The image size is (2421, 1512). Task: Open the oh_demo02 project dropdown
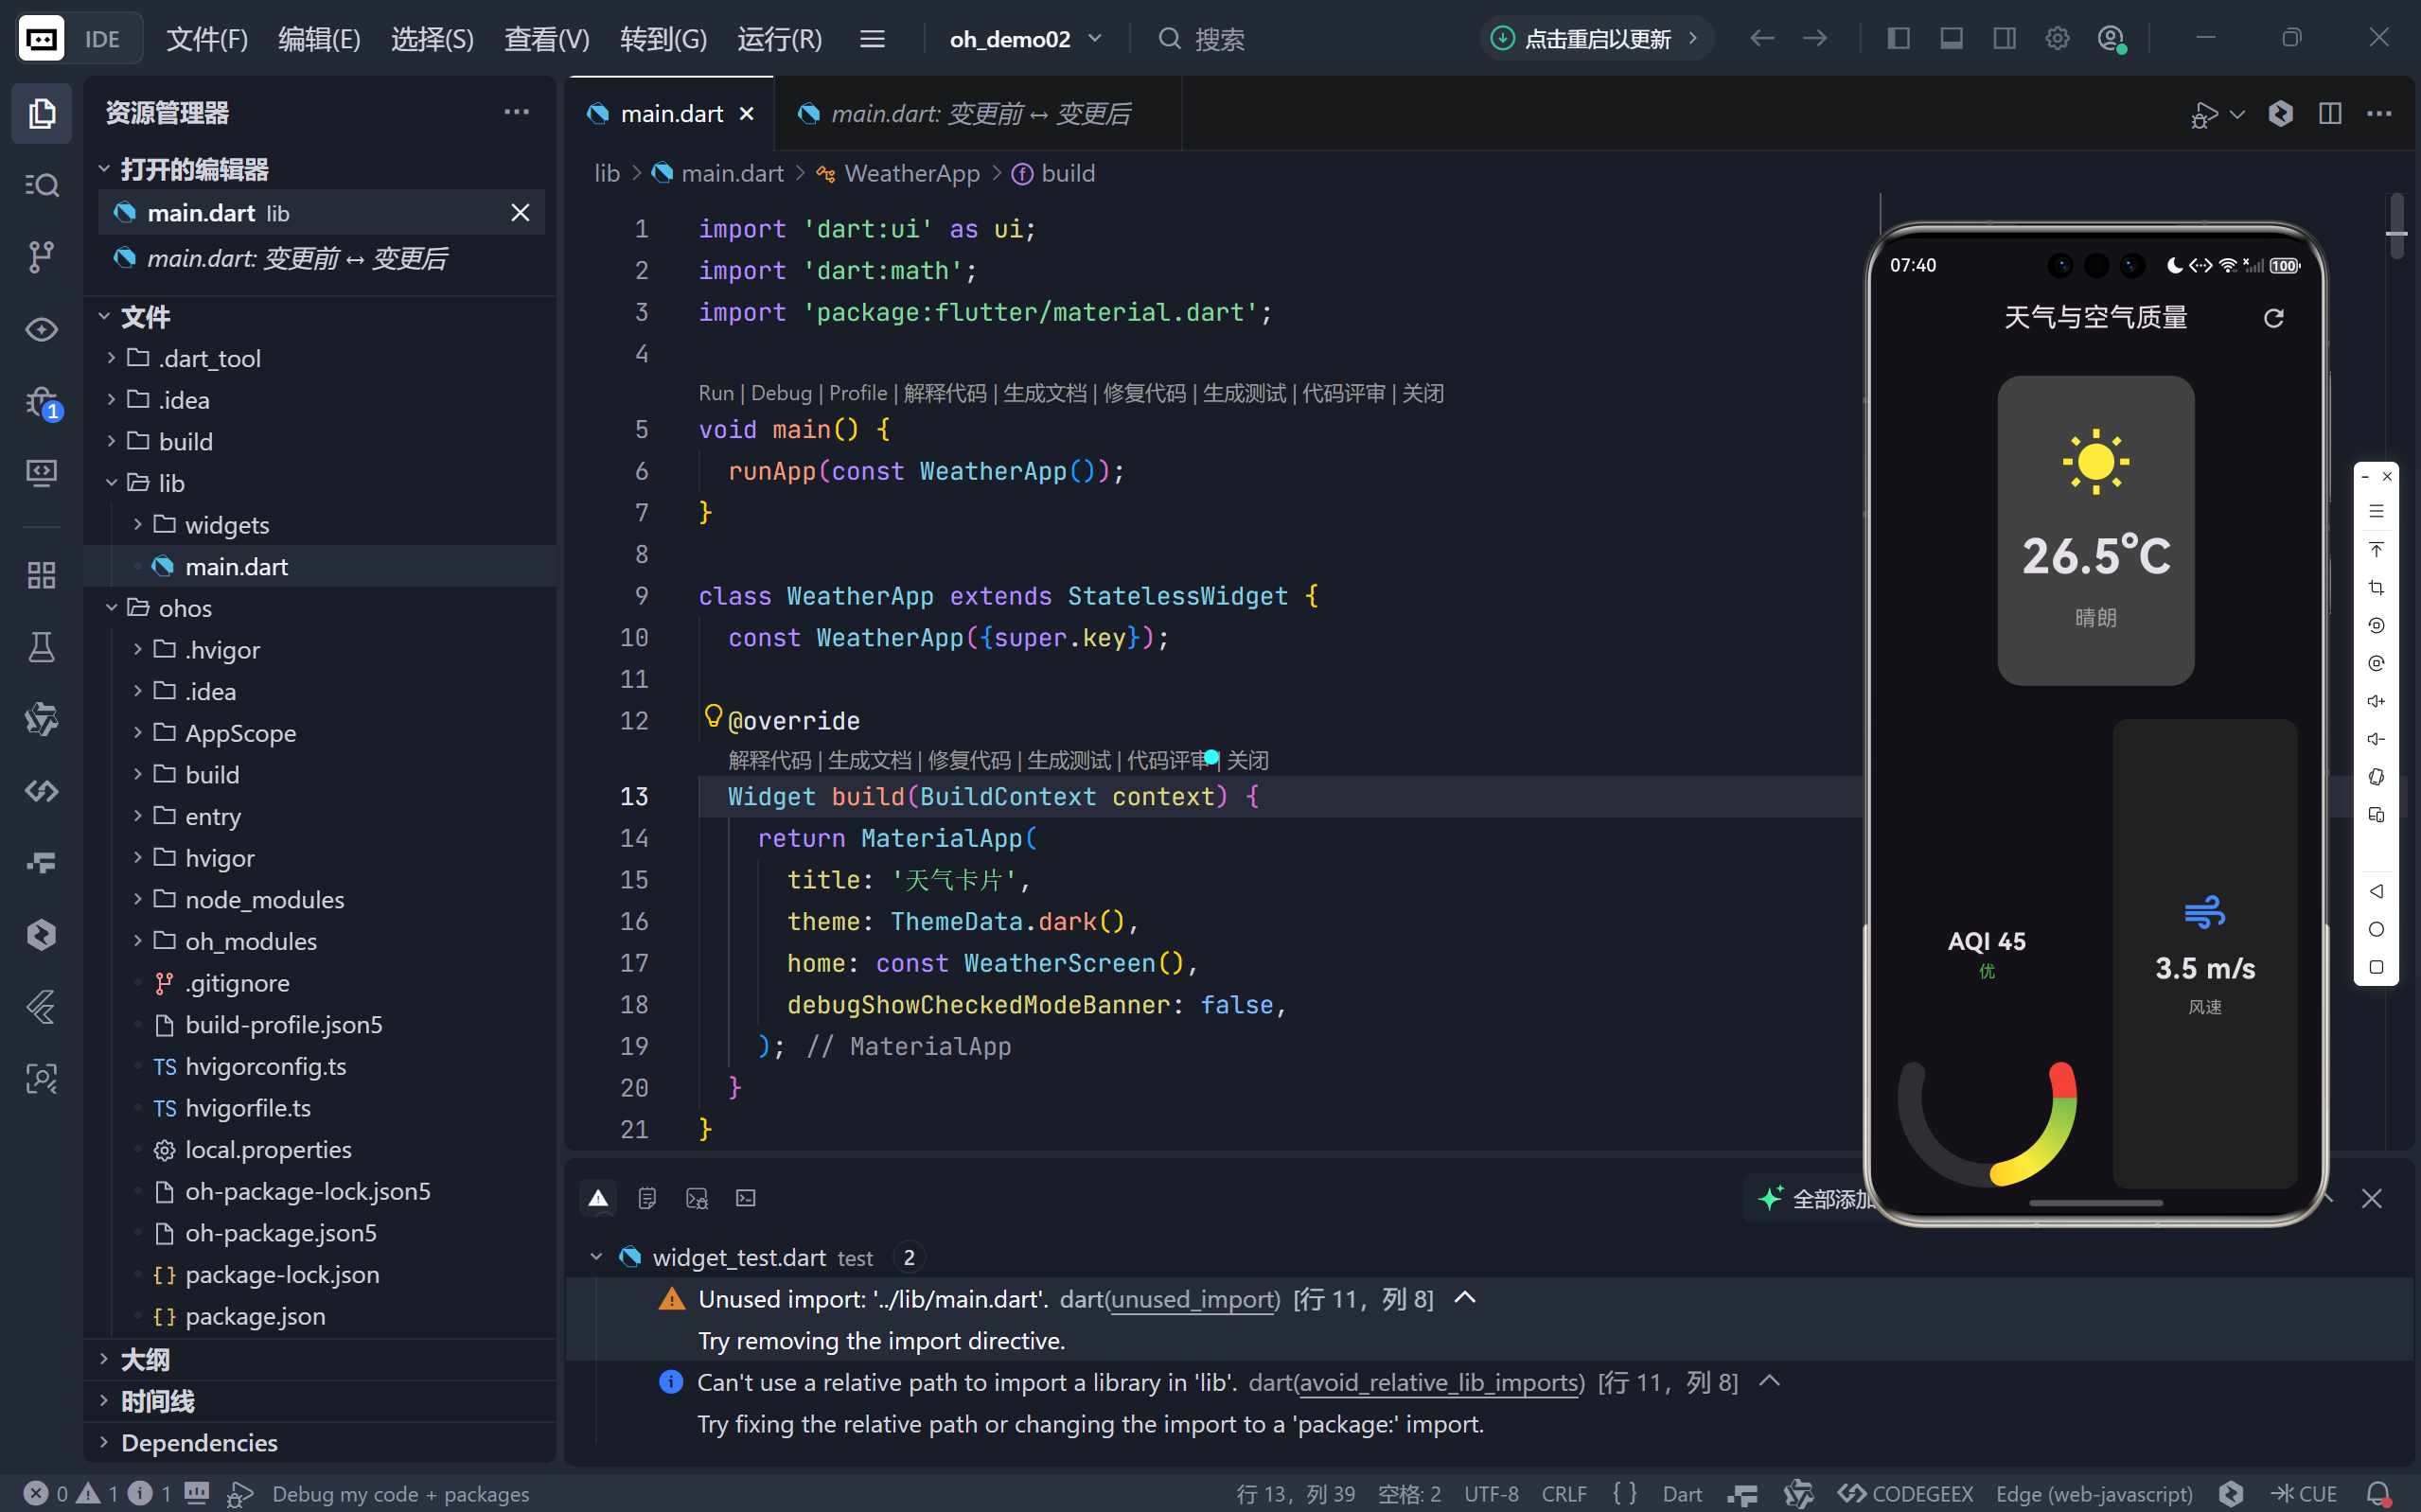(1025, 39)
